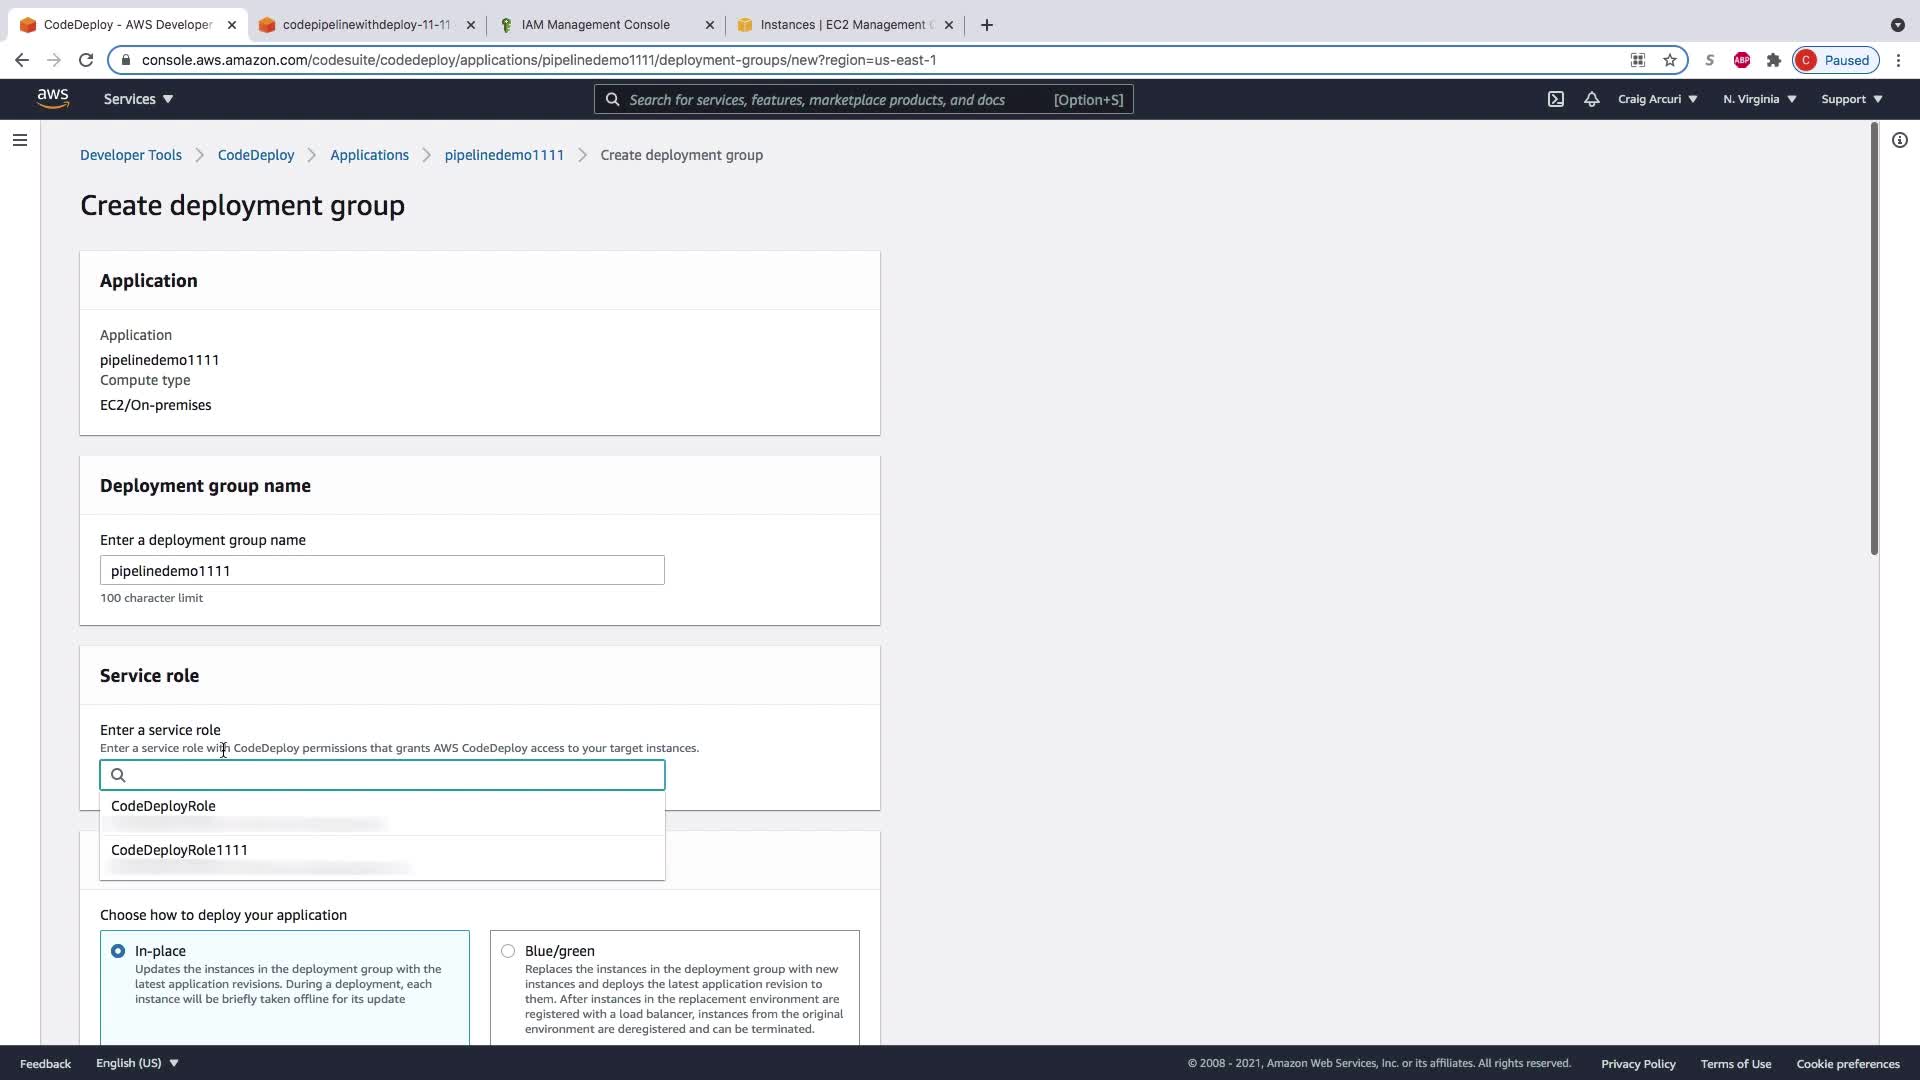Image resolution: width=1920 pixels, height=1080 pixels.
Task: Select the Blue/green deployment radio button
Action: click(508, 951)
